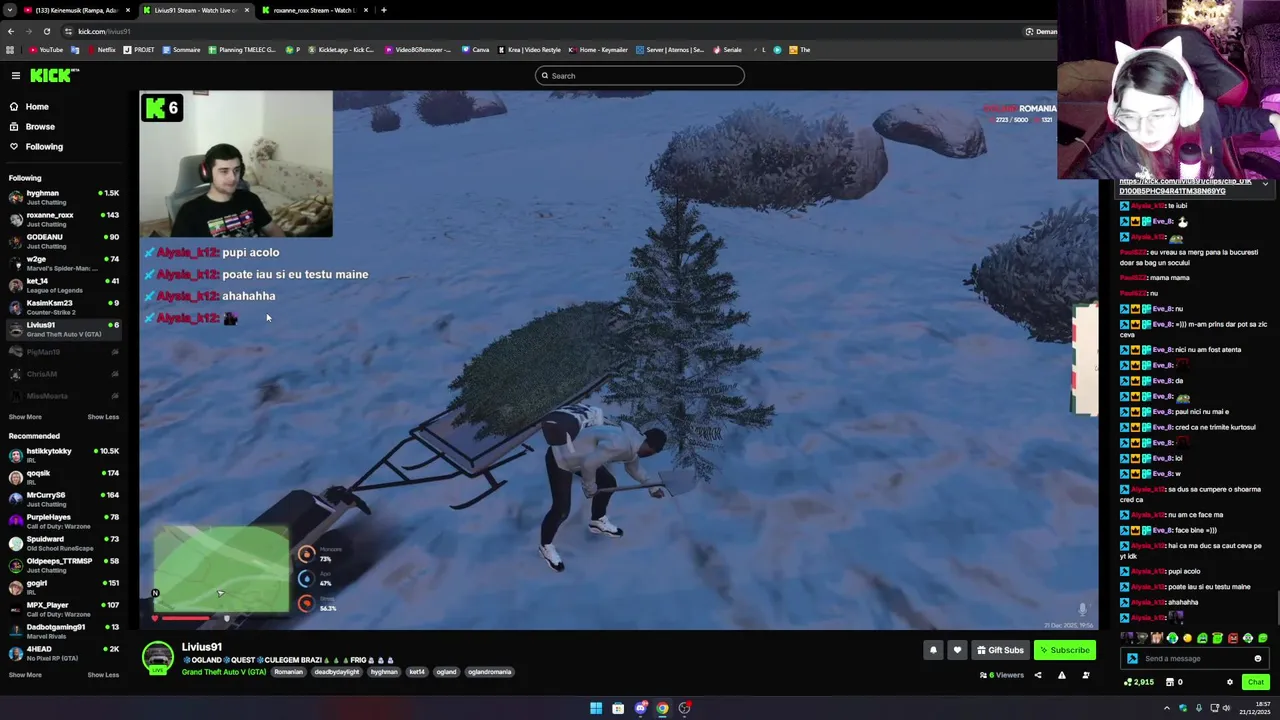Click the report warning triangle icon
The height and width of the screenshot is (720, 1280).
tap(1061, 676)
